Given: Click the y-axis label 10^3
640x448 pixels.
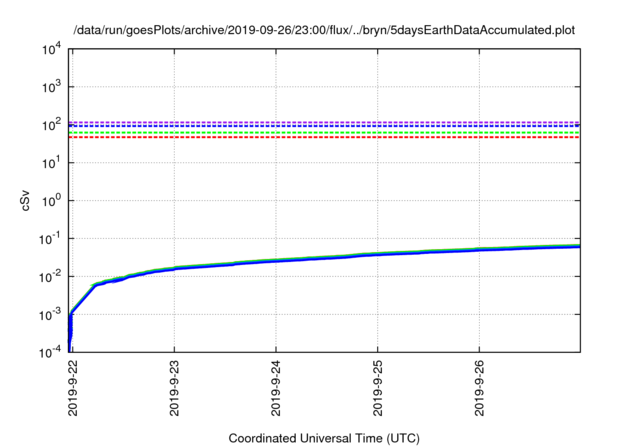Looking at the screenshot, I should (x=52, y=87).
